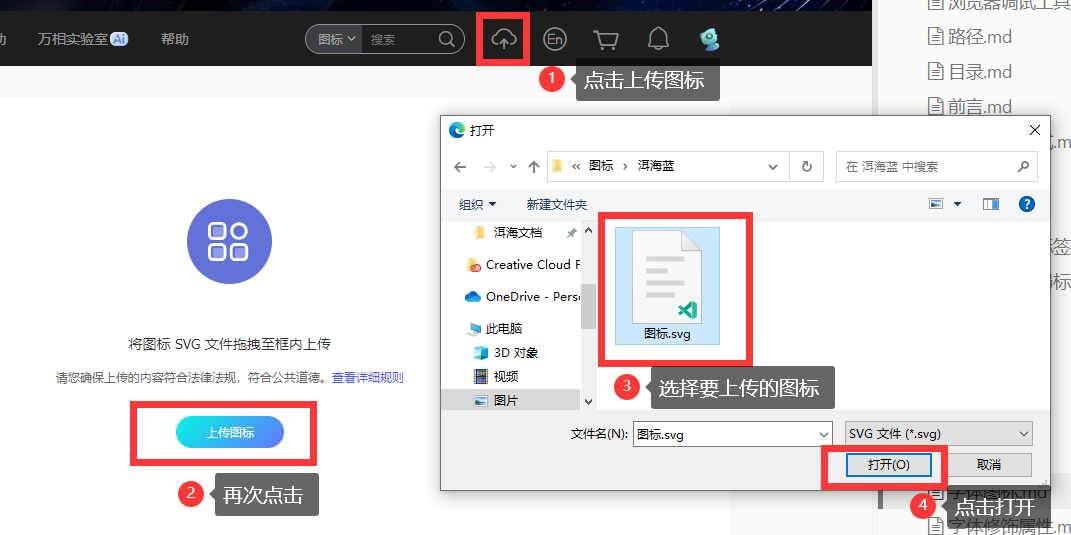Screen dimensions: 1071x535
Task: Click the search magnifier icon in header
Action: [x=446, y=39]
